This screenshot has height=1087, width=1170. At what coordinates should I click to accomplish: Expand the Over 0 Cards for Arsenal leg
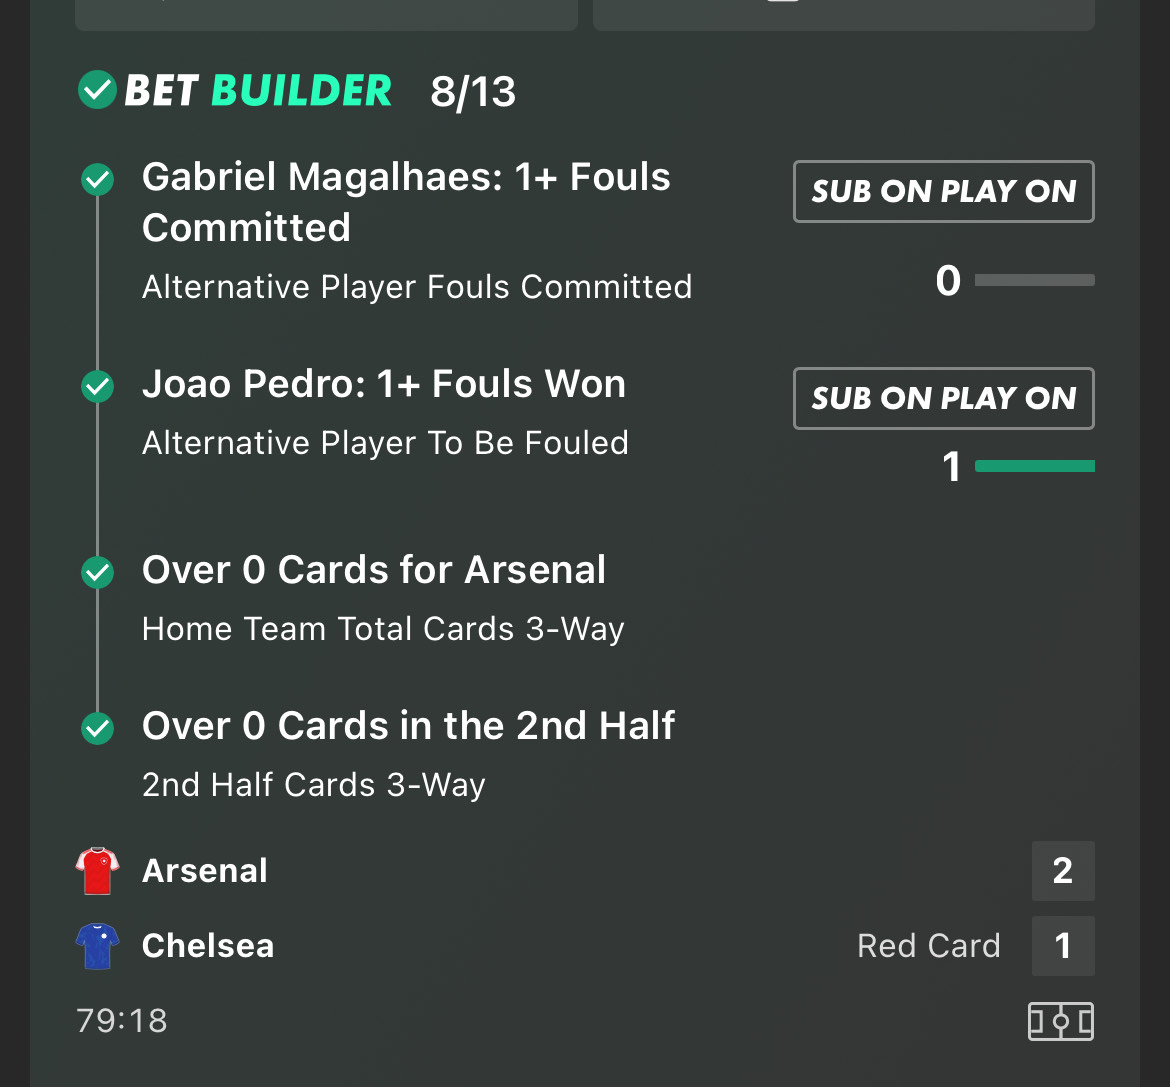[374, 569]
